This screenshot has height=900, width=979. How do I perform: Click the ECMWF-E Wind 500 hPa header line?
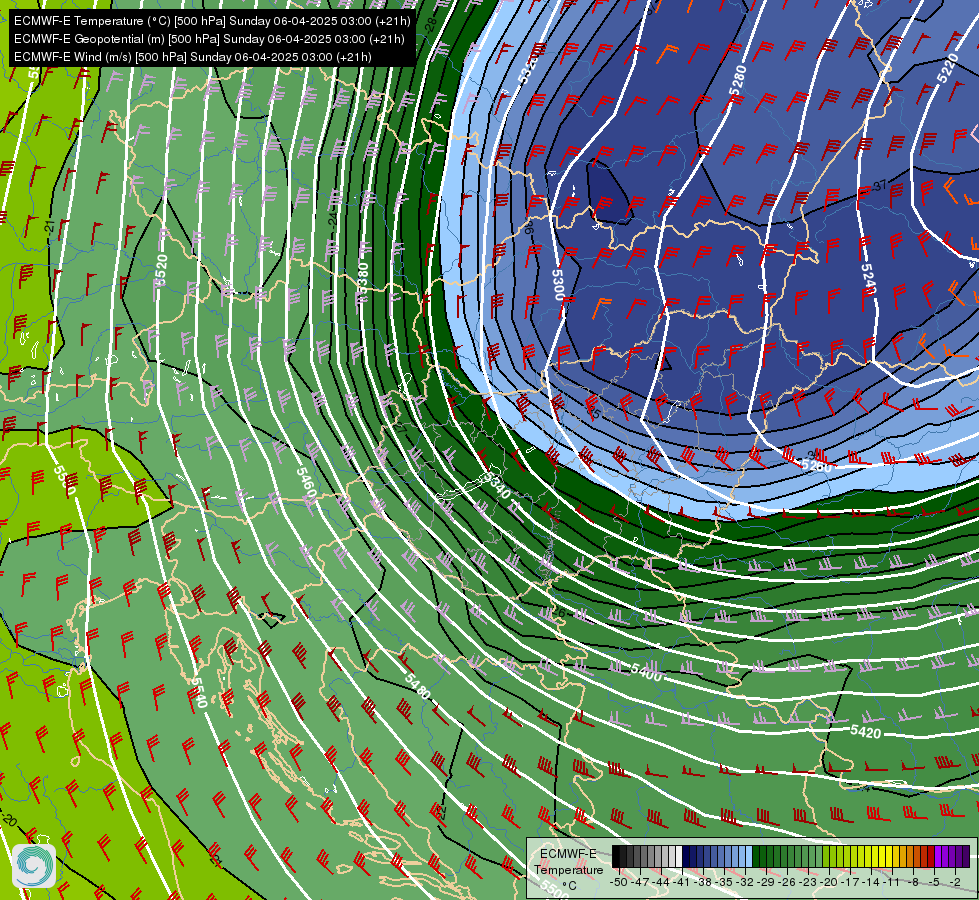point(193,57)
